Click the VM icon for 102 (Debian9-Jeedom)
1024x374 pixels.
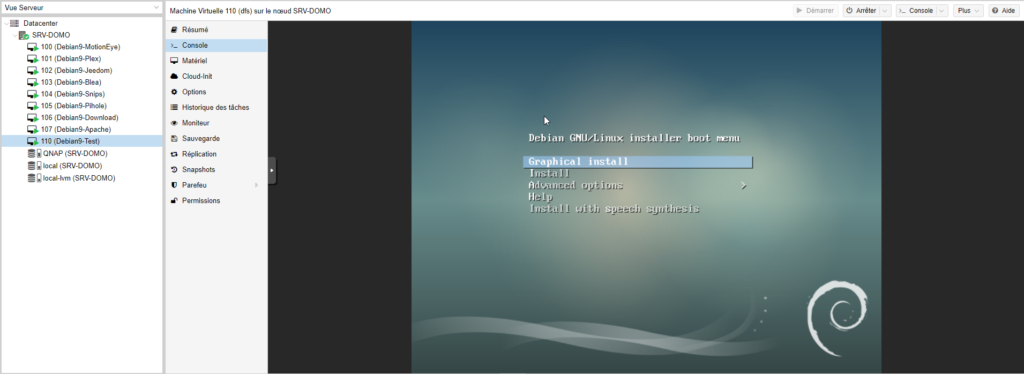pyautogui.click(x=32, y=70)
